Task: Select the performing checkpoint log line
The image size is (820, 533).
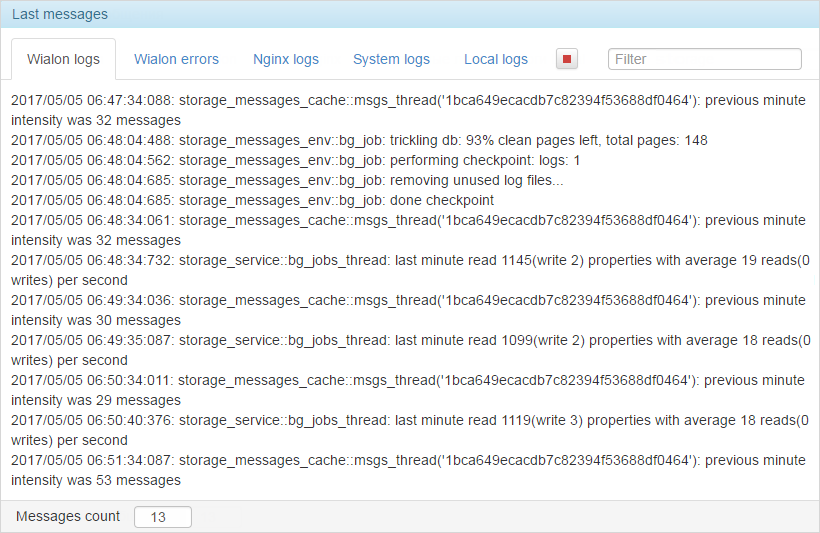Action: tap(295, 160)
